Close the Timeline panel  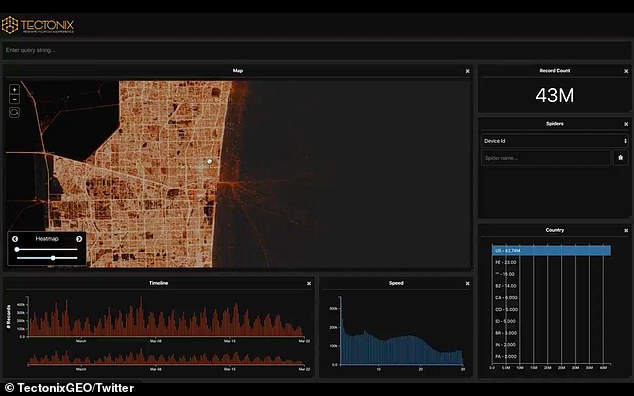pos(309,284)
